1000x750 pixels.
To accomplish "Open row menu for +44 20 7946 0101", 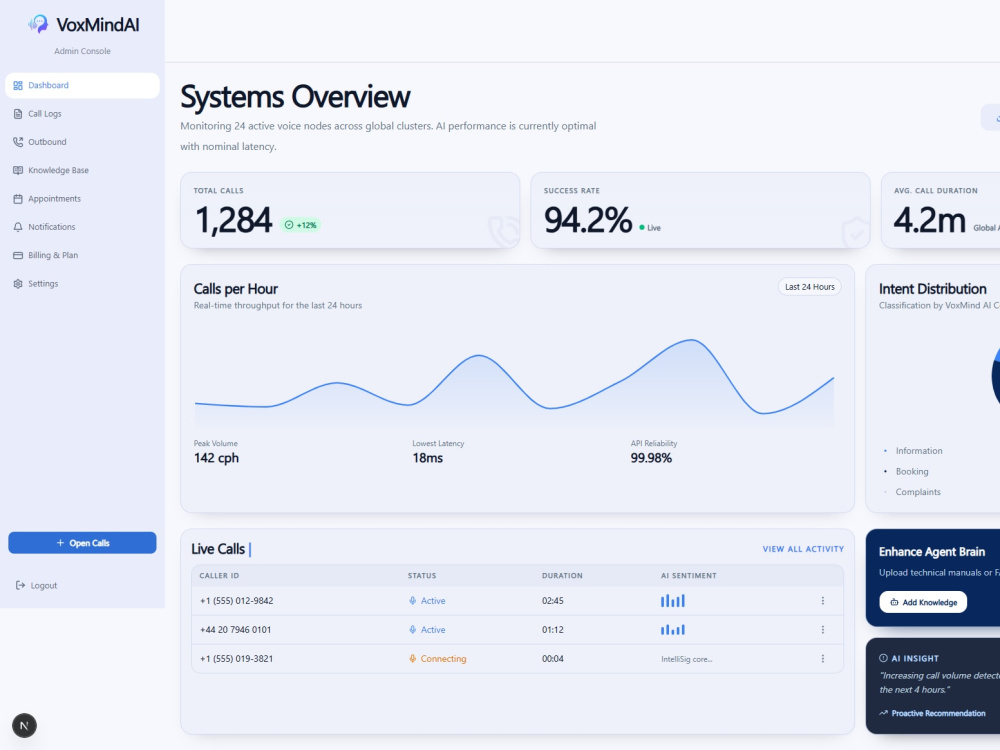I will (823, 629).
